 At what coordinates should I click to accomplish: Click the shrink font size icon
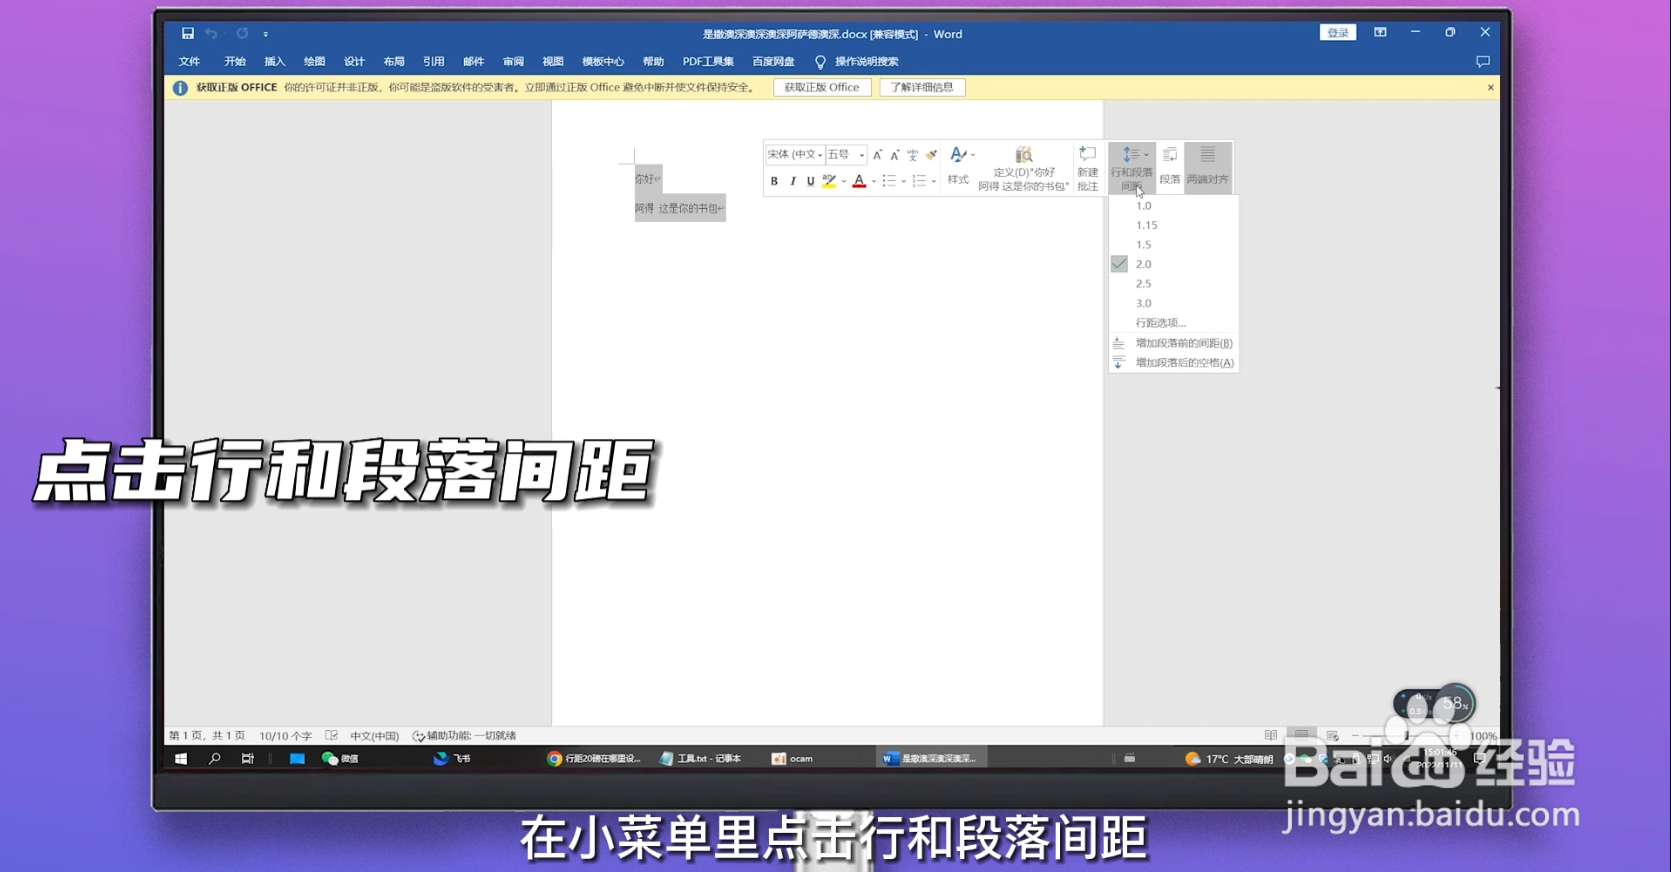[x=895, y=155]
